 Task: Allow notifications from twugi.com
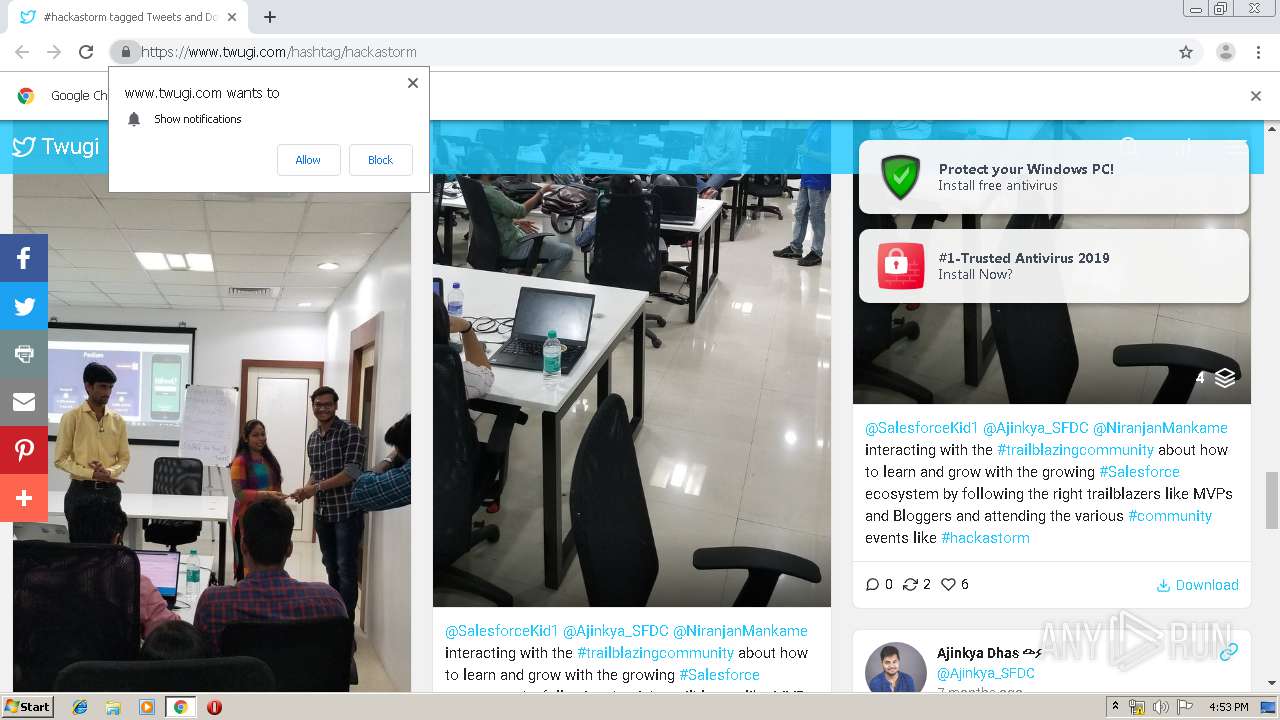point(308,160)
